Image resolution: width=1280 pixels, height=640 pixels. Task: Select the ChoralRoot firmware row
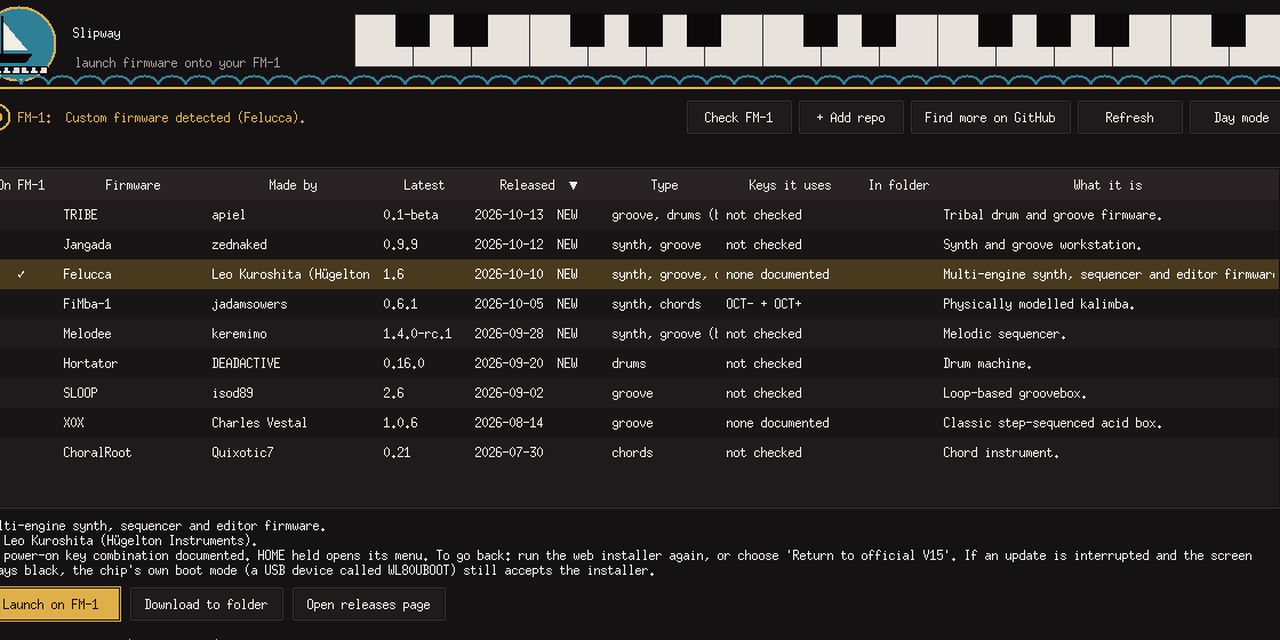coord(640,452)
